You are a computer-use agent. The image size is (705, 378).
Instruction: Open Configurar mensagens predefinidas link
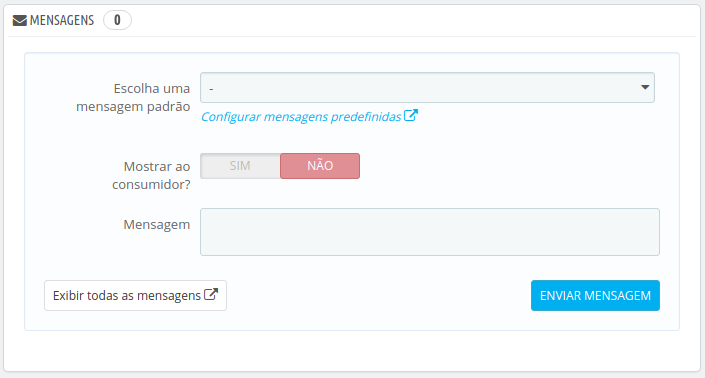pos(301,116)
